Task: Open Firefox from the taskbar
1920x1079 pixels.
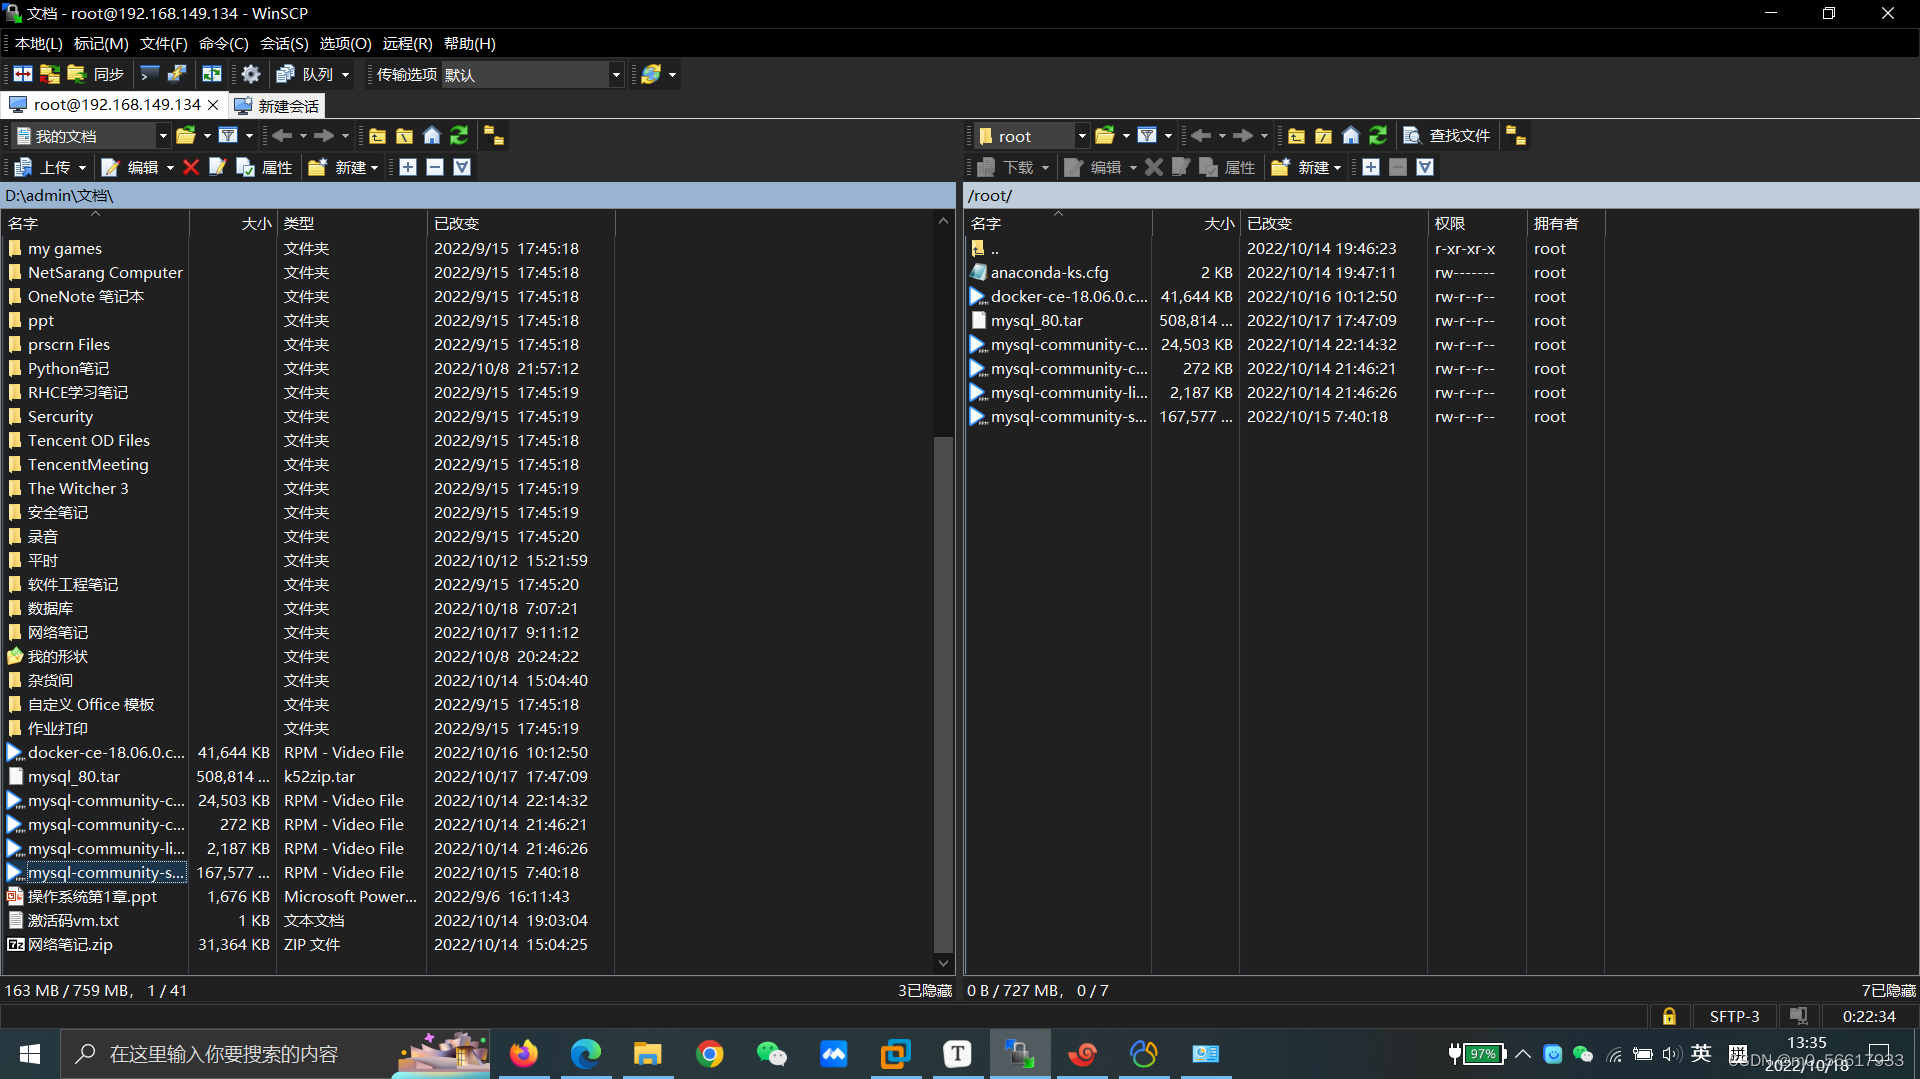Action: point(524,1054)
